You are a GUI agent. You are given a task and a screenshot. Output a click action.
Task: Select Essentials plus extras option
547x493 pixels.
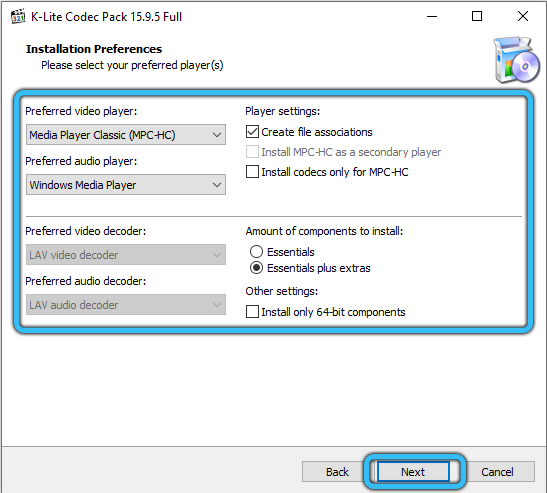pyautogui.click(x=256, y=268)
